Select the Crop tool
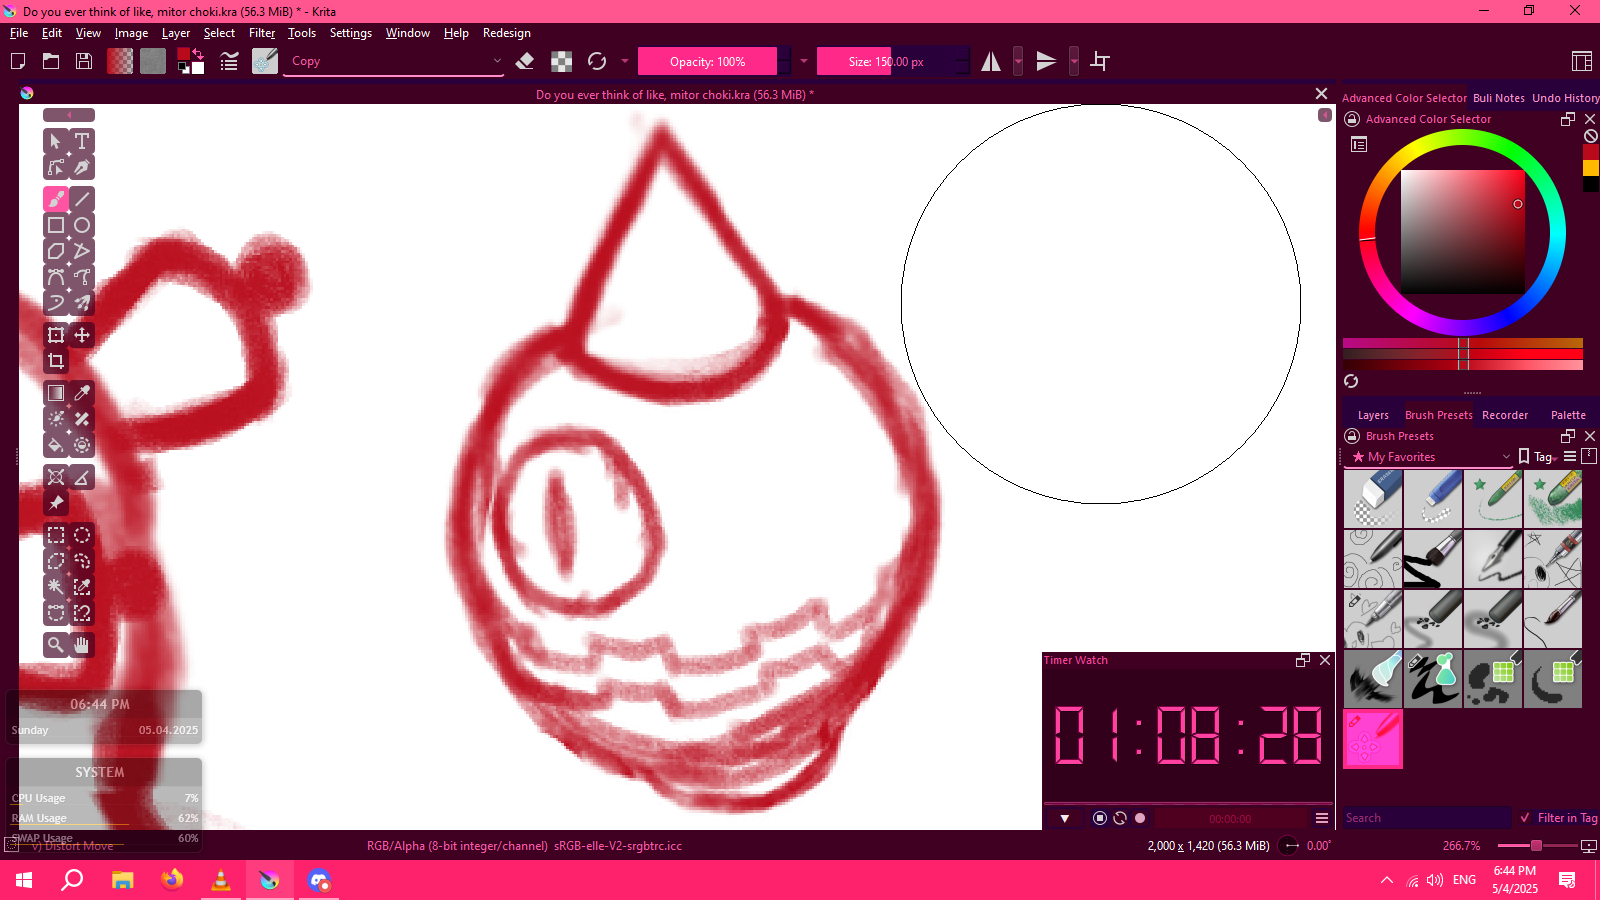 (x=56, y=361)
